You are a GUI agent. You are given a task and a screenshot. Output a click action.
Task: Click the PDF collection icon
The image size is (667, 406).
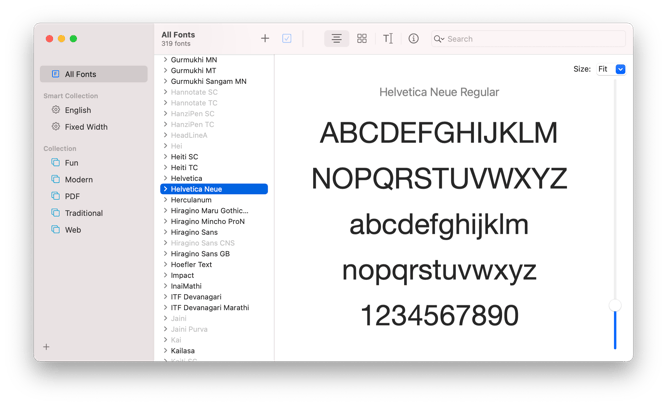click(55, 196)
